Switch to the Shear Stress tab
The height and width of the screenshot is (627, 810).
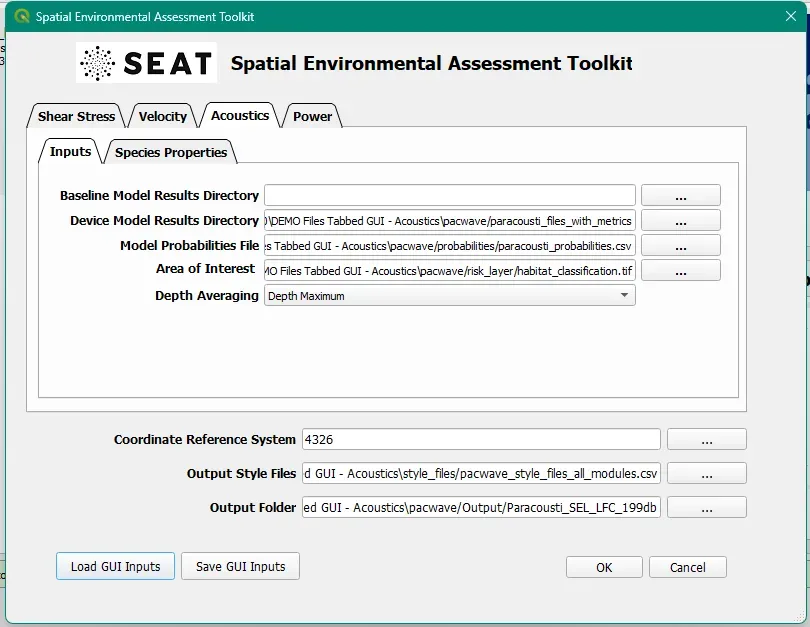click(x=76, y=116)
